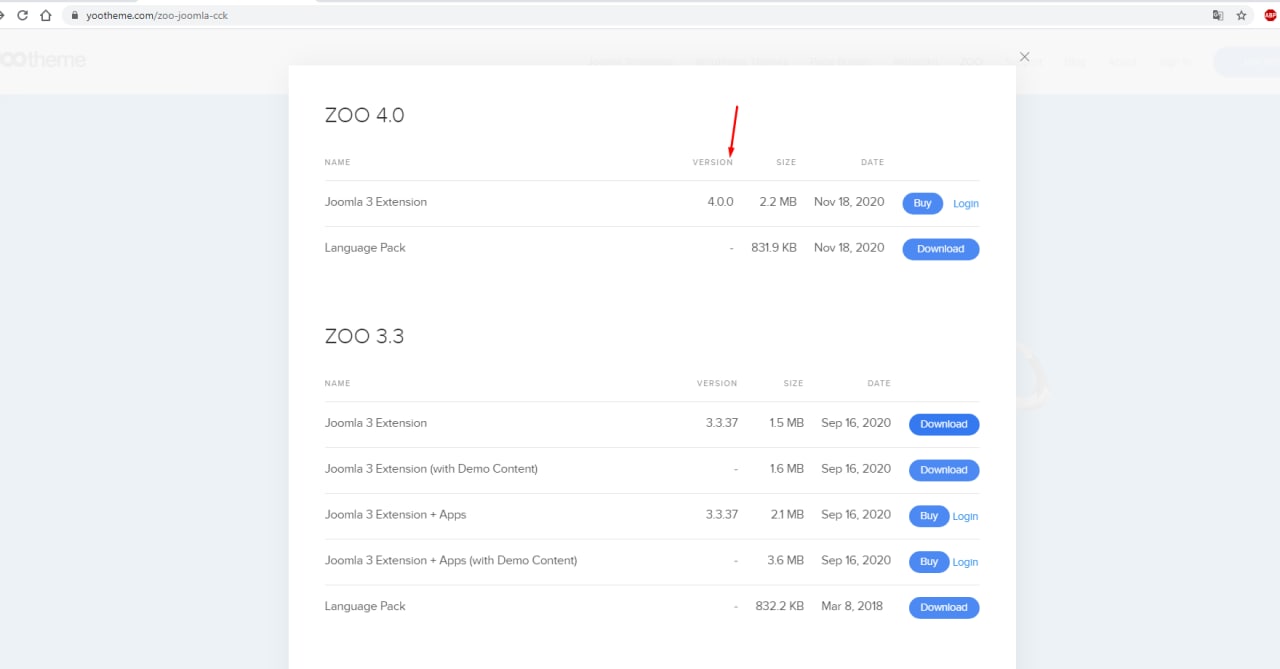Viewport: 1280px width, 669px height.
Task: Select the 831.9 KB size value
Action: coord(774,248)
